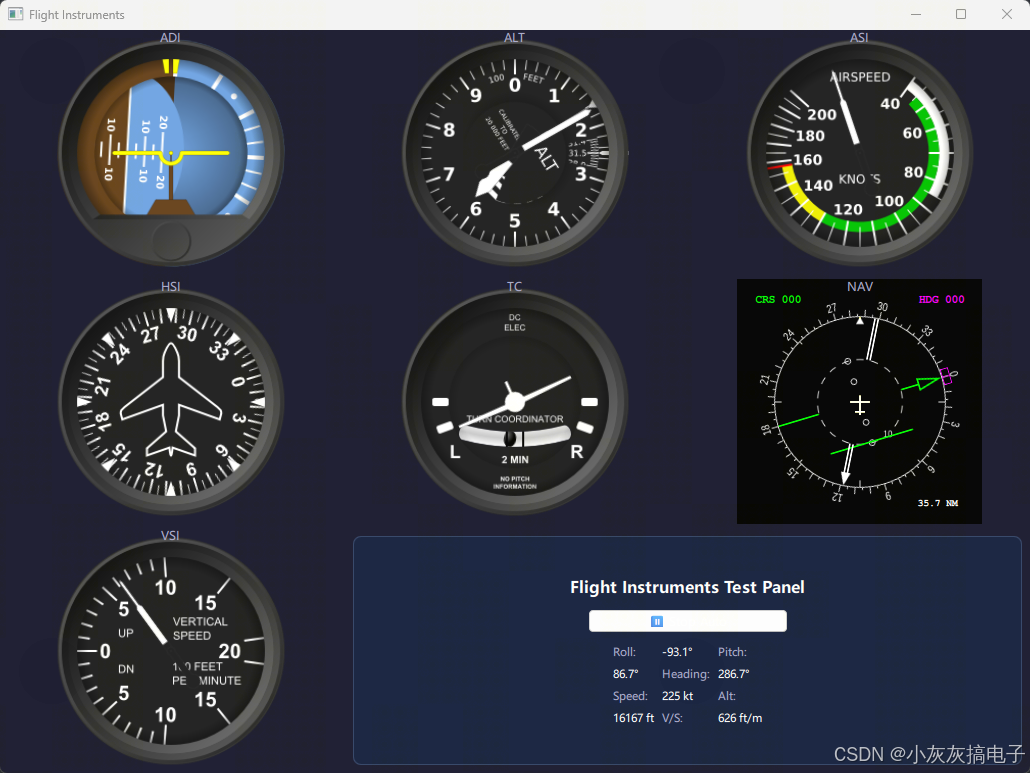Click the ALT altimeter gauge
The height and width of the screenshot is (773, 1030).
point(514,153)
